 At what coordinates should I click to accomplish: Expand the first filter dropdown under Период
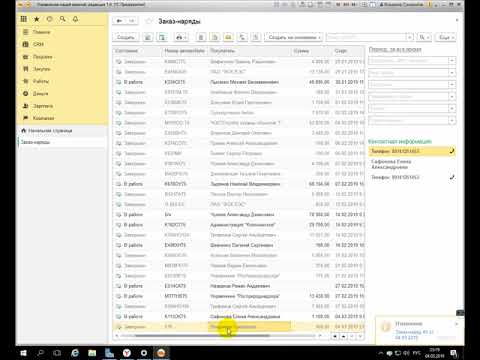click(x=452, y=61)
